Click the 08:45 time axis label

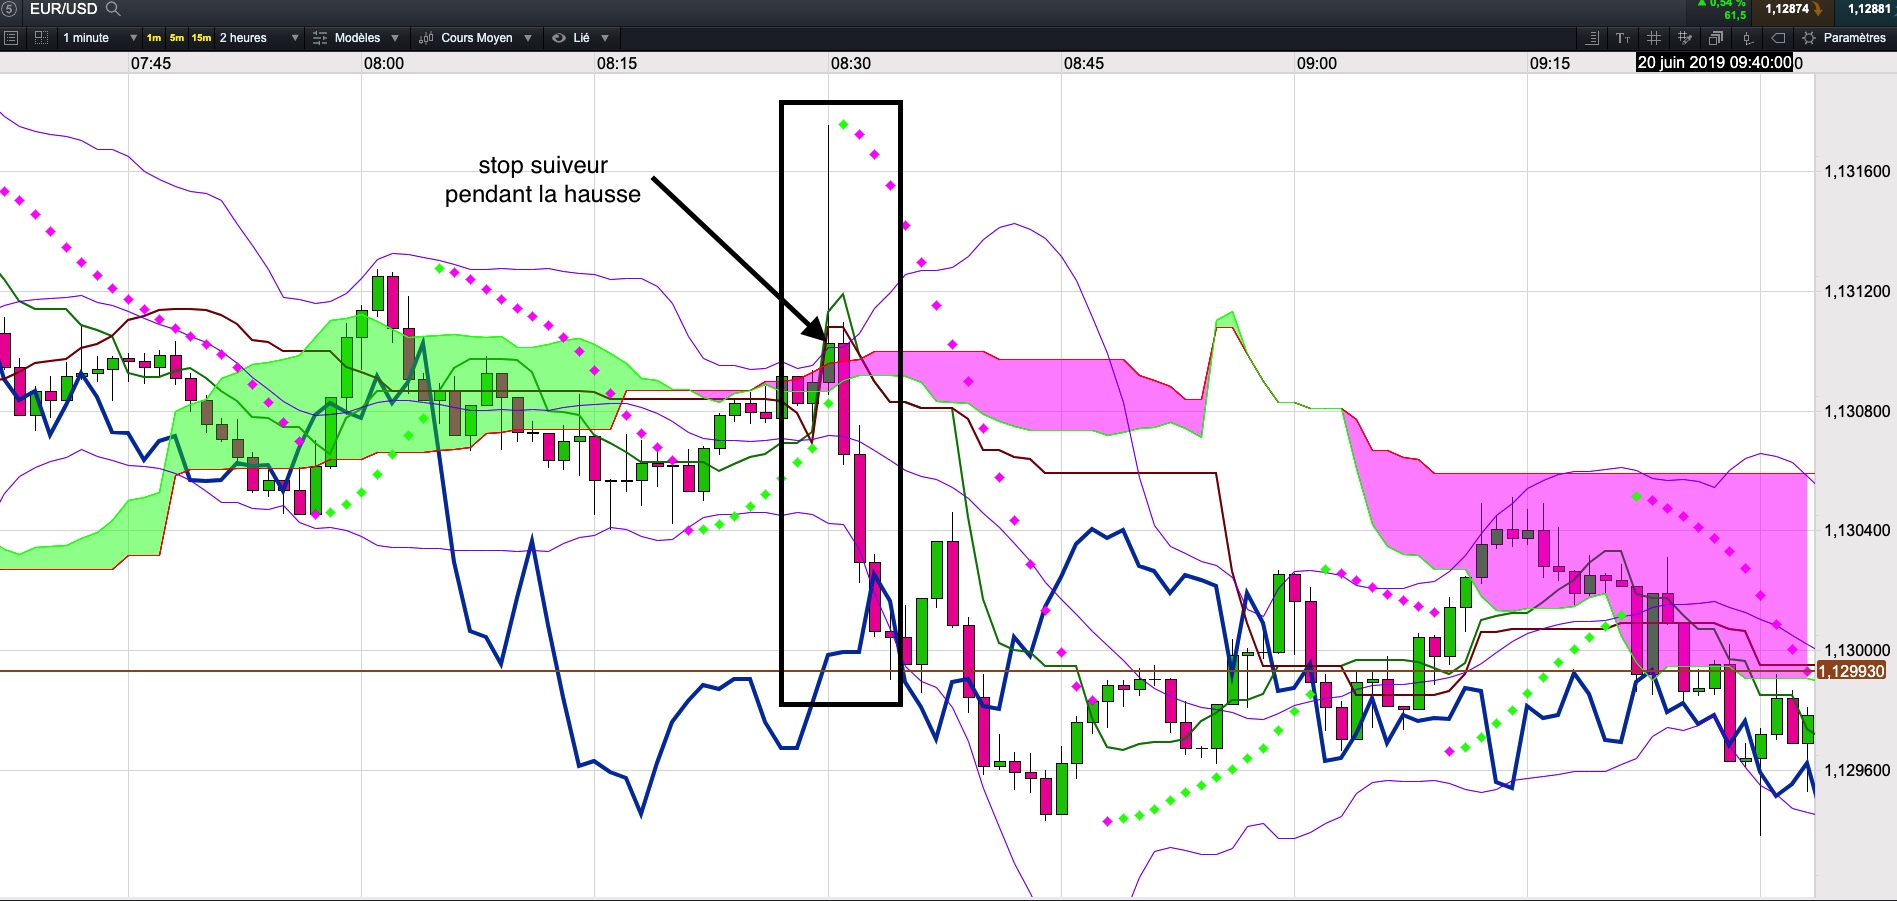pos(1084,63)
